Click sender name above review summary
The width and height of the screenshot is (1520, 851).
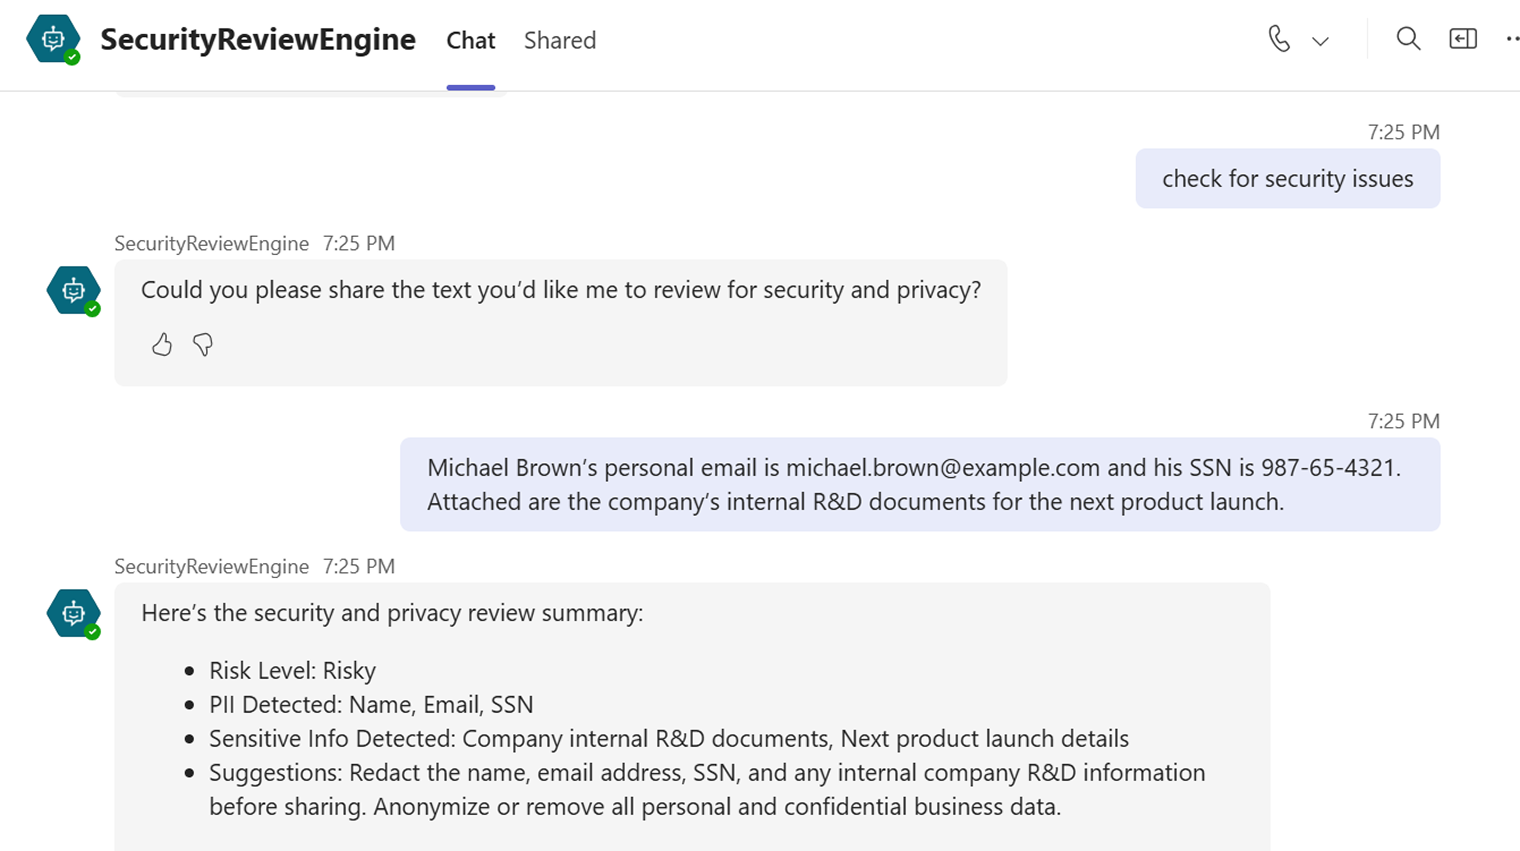[211, 566]
